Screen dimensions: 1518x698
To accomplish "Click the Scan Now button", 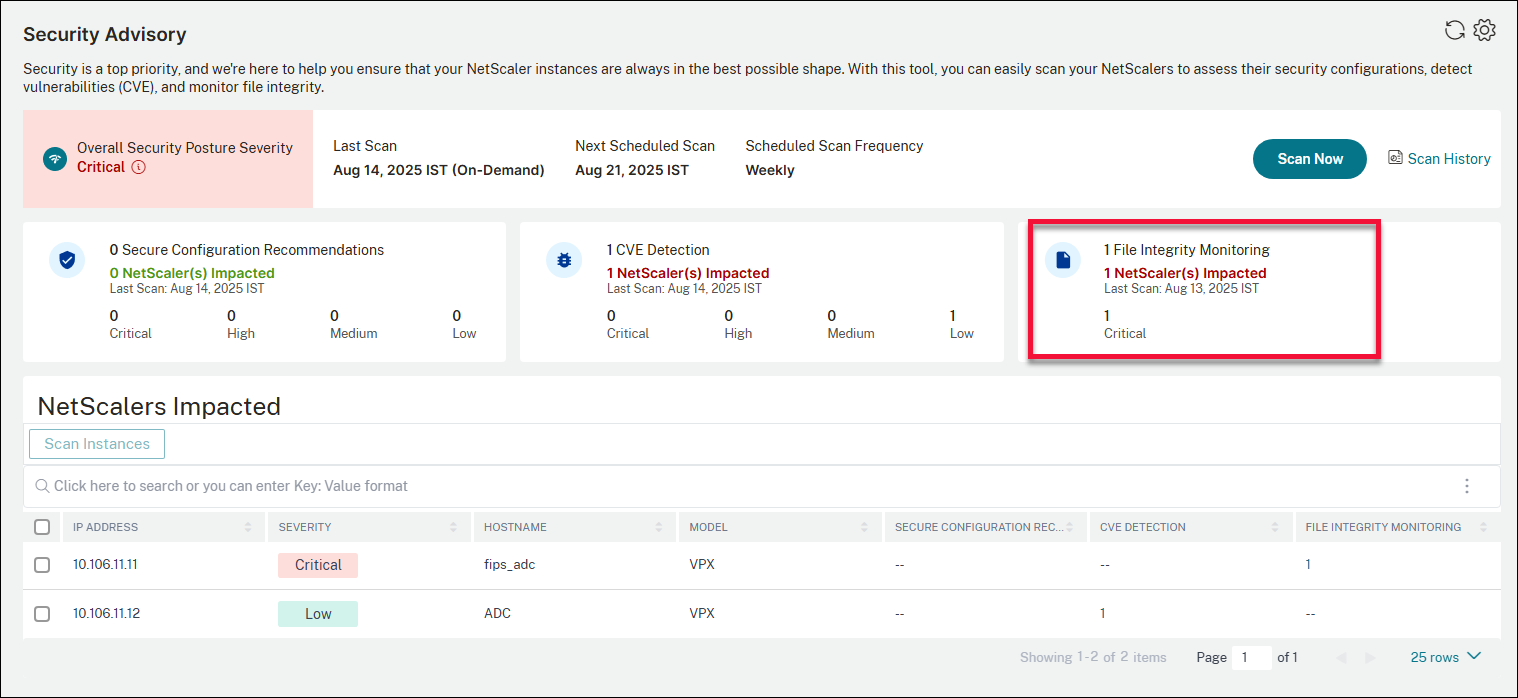I will tap(1310, 159).
